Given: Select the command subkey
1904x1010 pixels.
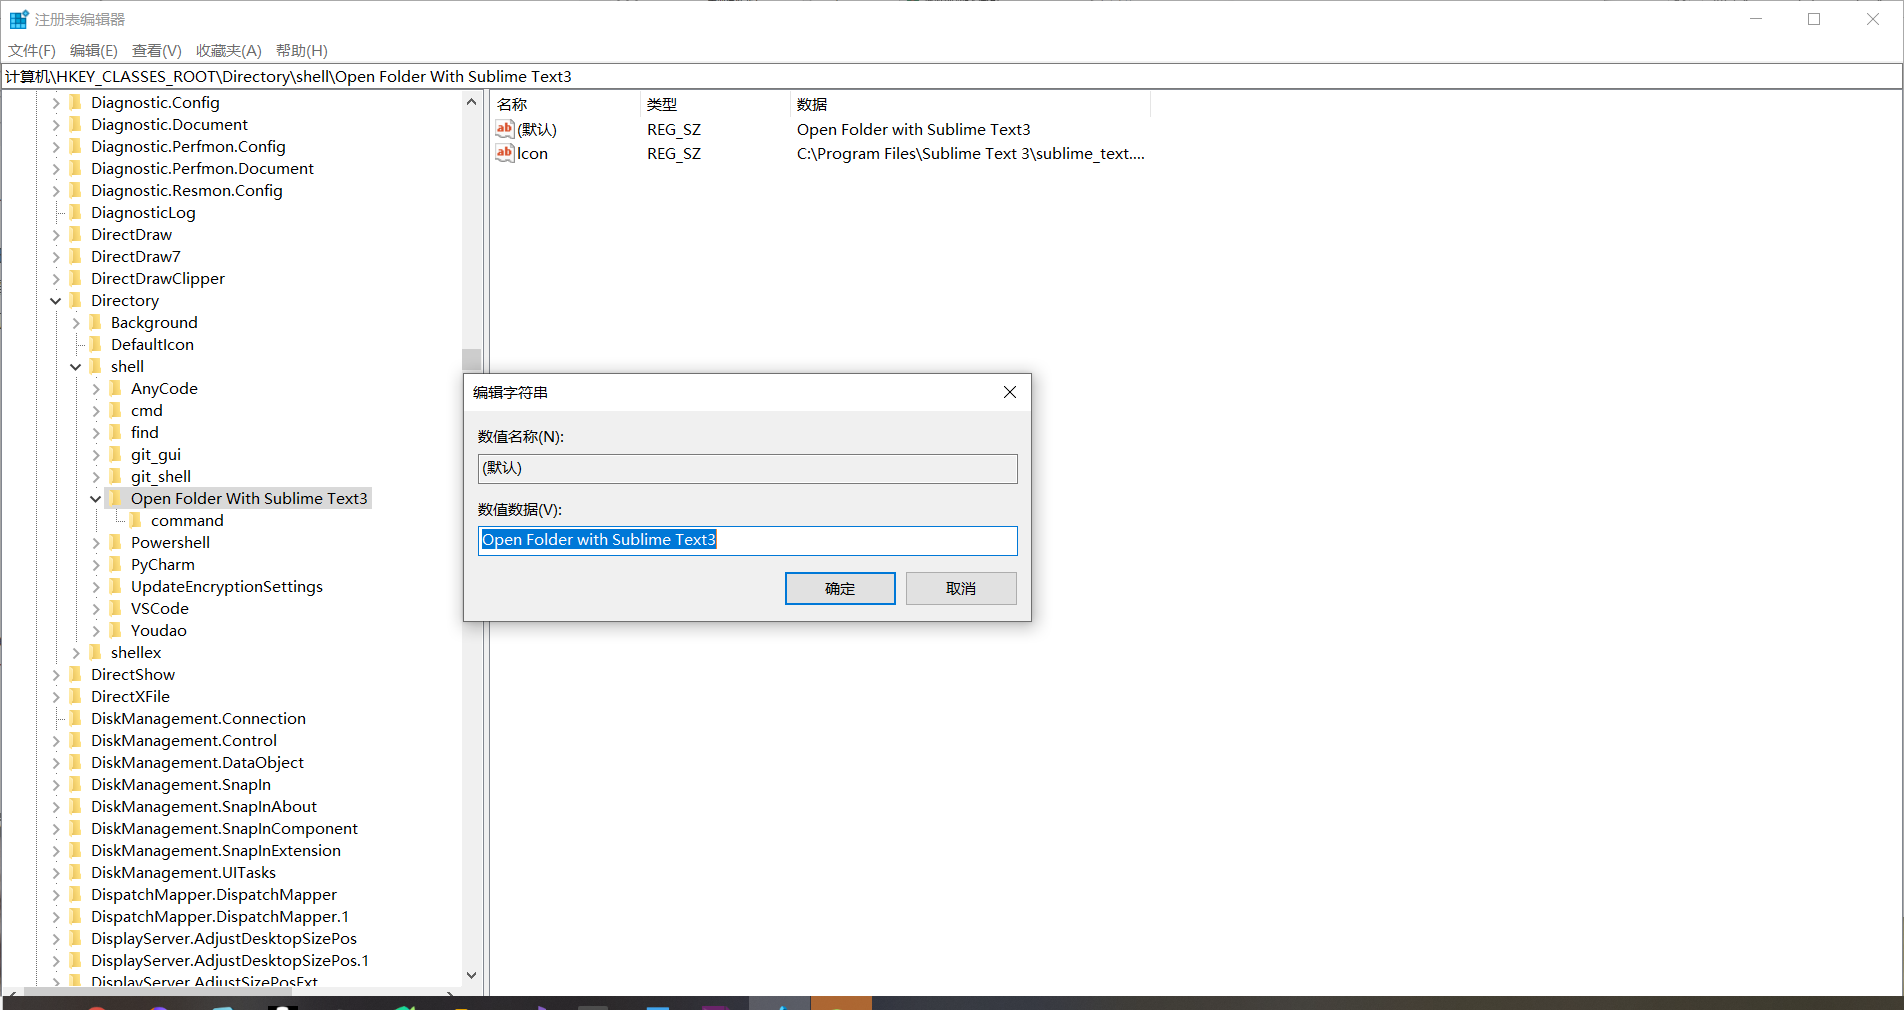Looking at the screenshot, I should (187, 520).
